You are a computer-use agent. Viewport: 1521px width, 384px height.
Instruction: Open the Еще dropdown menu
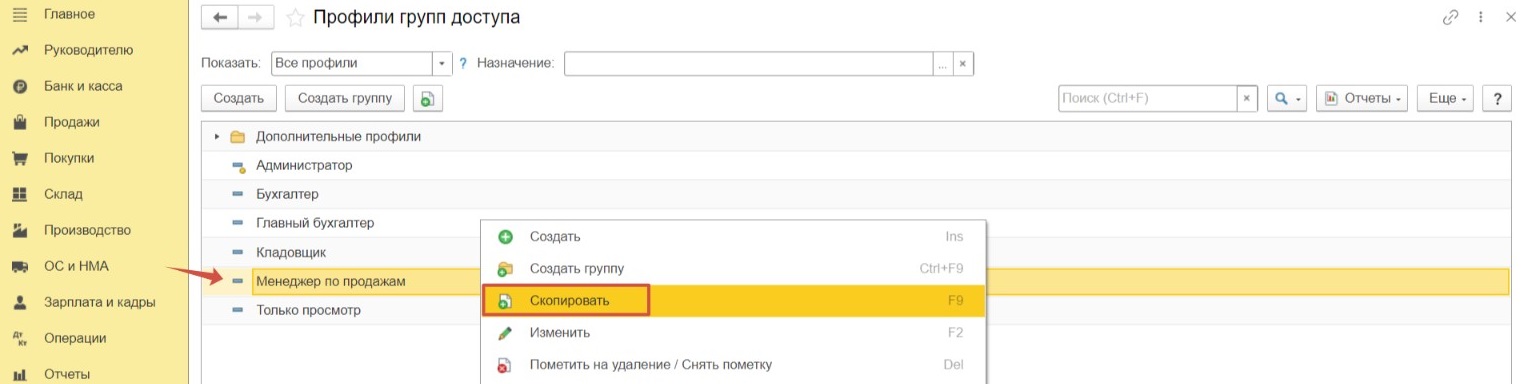[x=1446, y=98]
